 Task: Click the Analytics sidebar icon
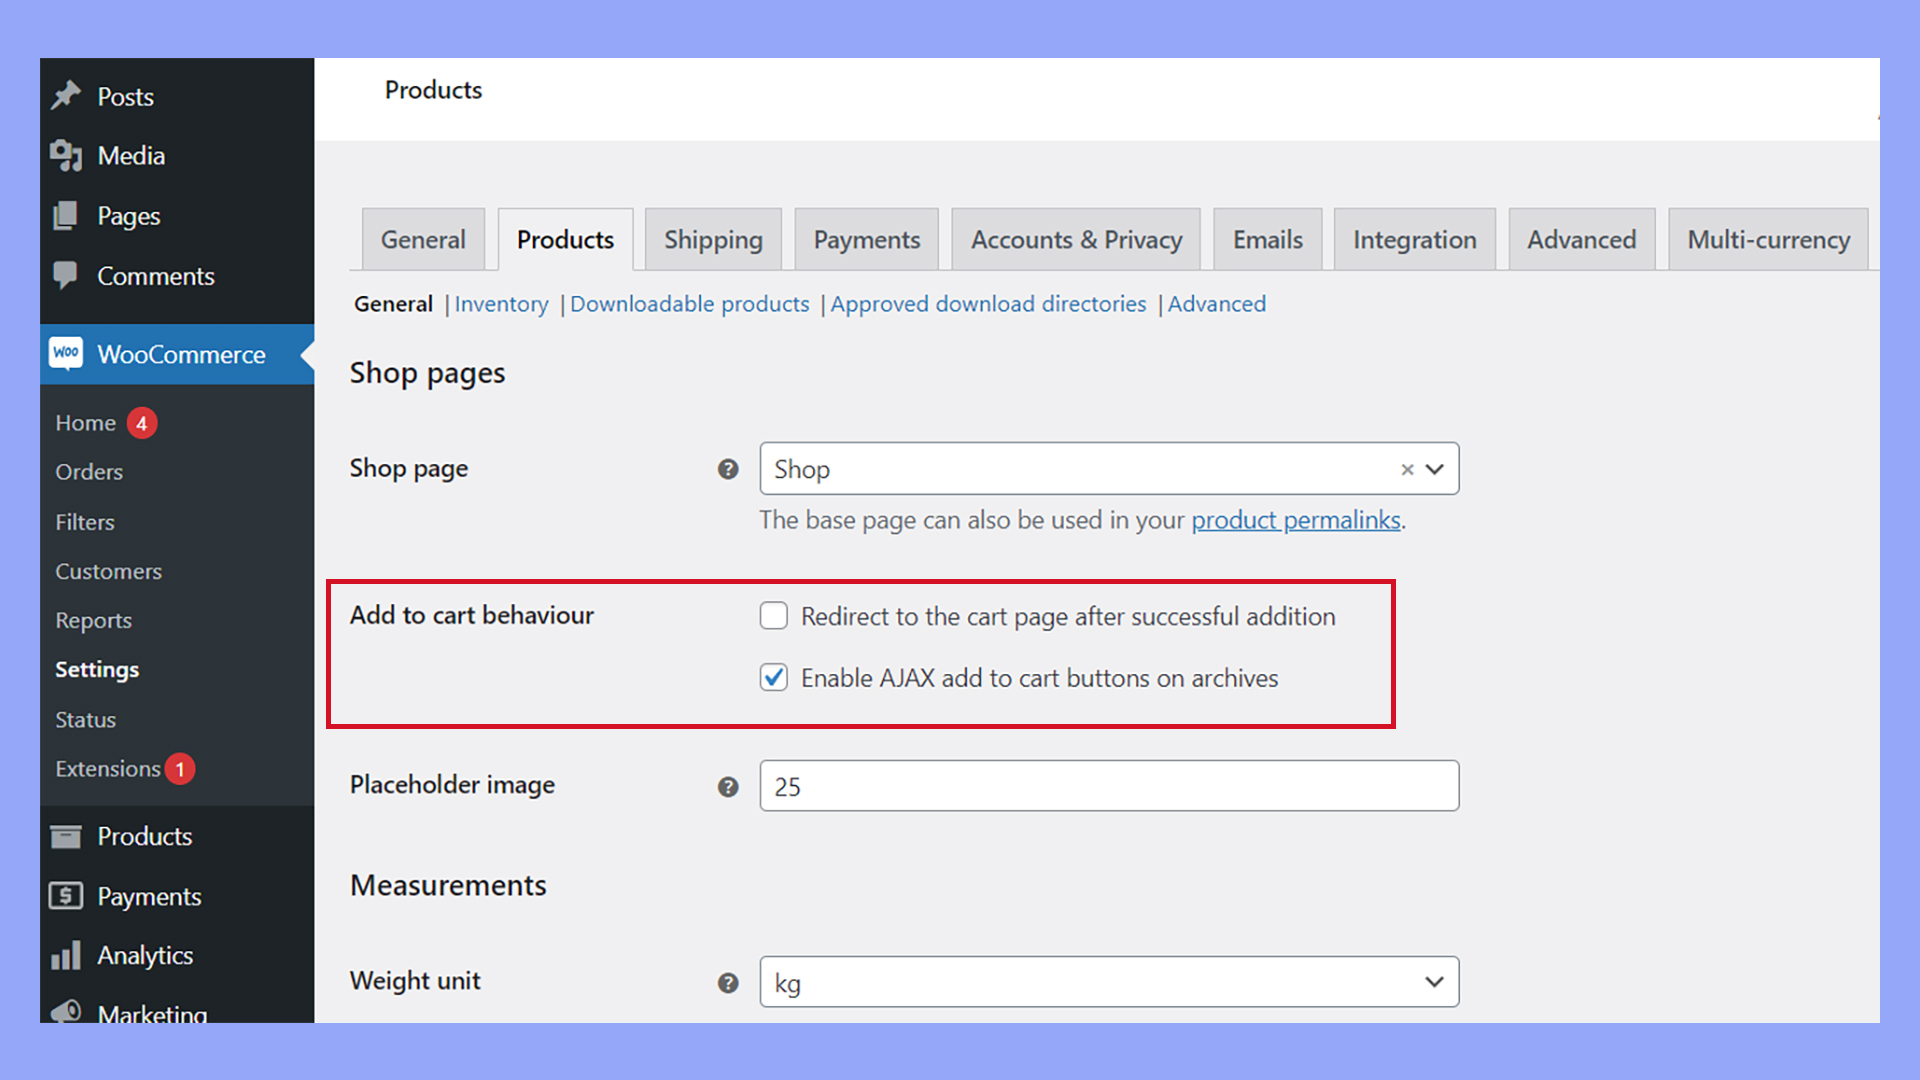(67, 955)
